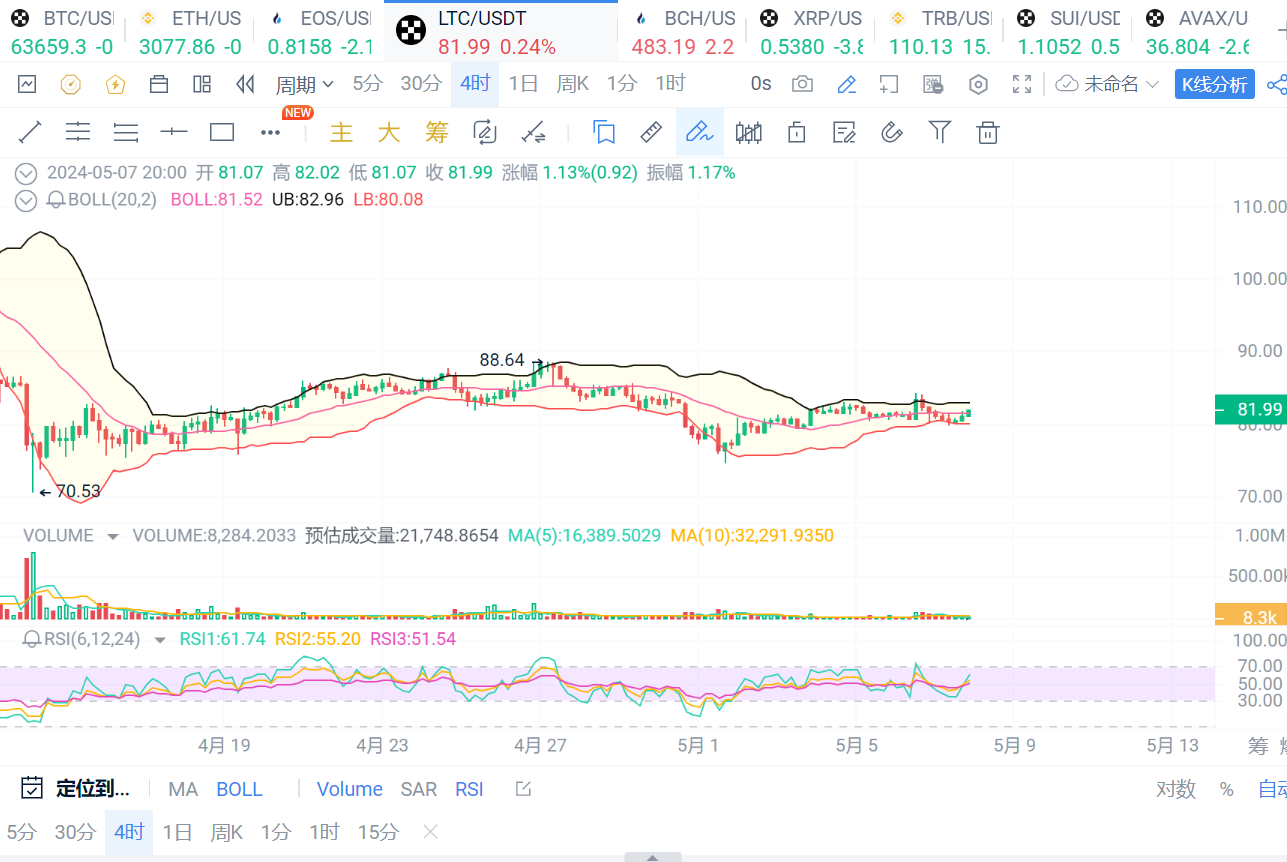Image resolution: width=1287 pixels, height=862 pixels.
Task: Click the trash icon to delete drawings
Action: pyautogui.click(x=988, y=132)
